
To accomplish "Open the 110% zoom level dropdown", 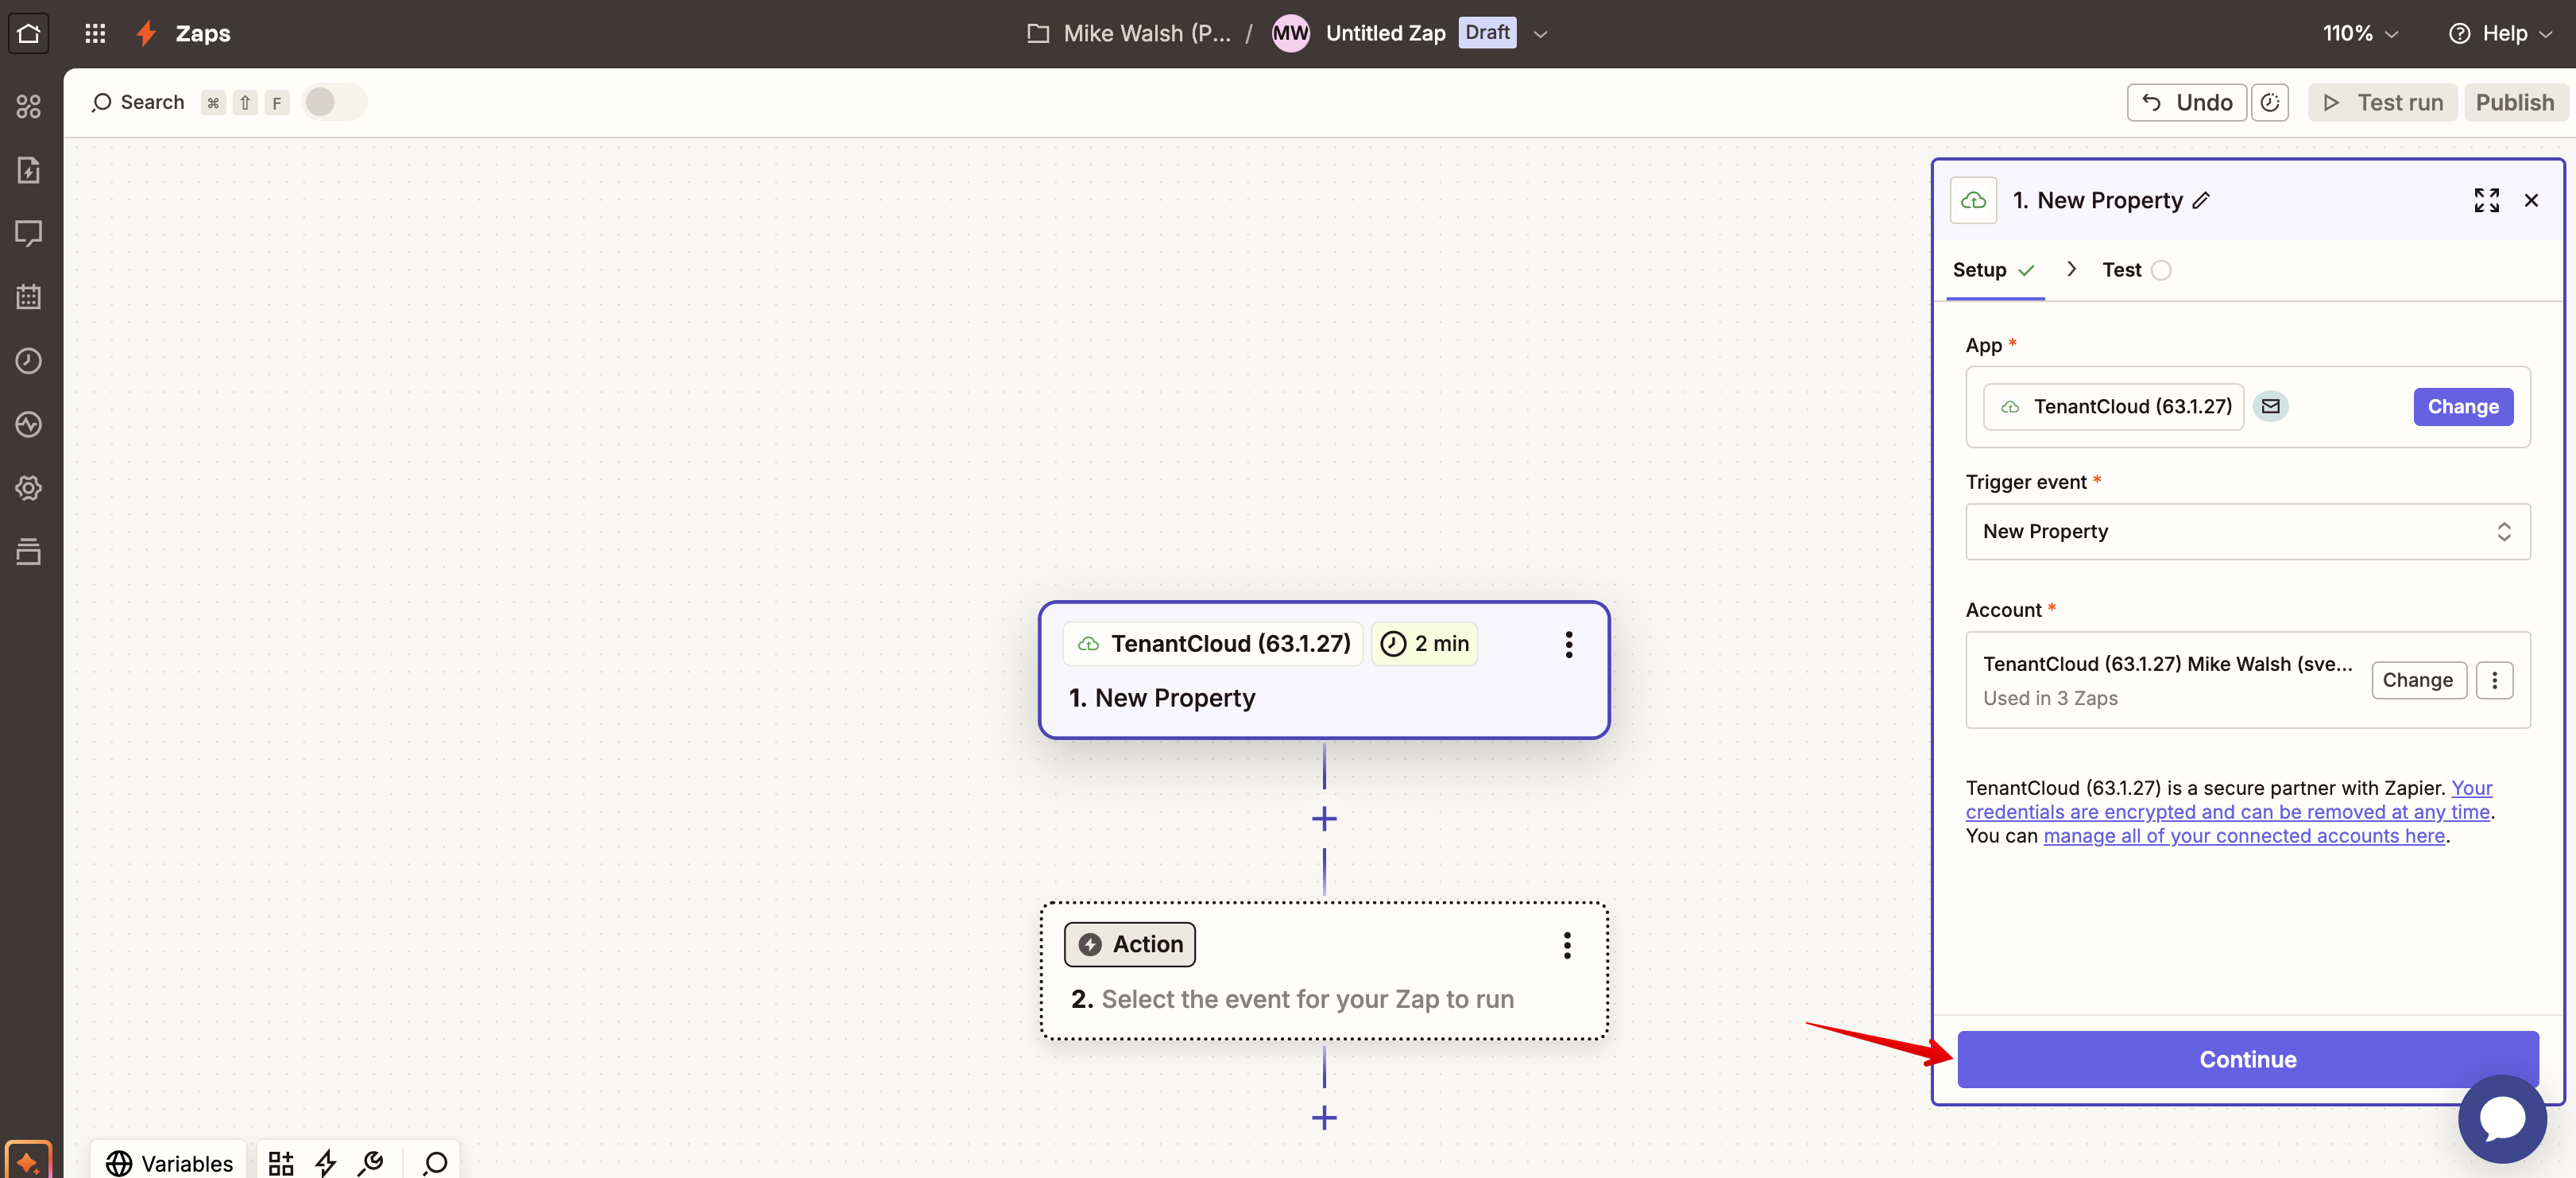I will 2360,33.
